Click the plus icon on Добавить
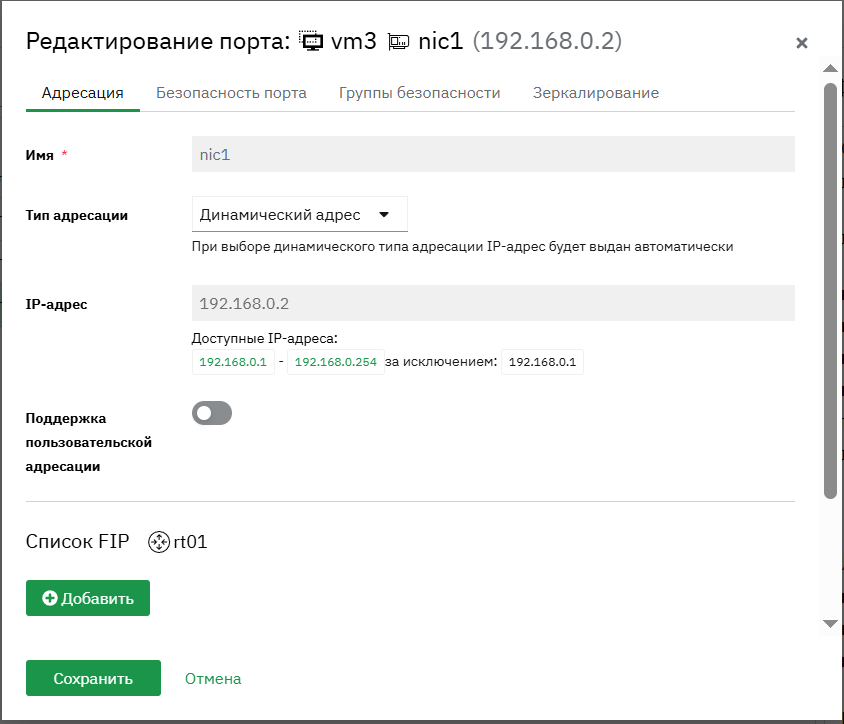 (50, 598)
